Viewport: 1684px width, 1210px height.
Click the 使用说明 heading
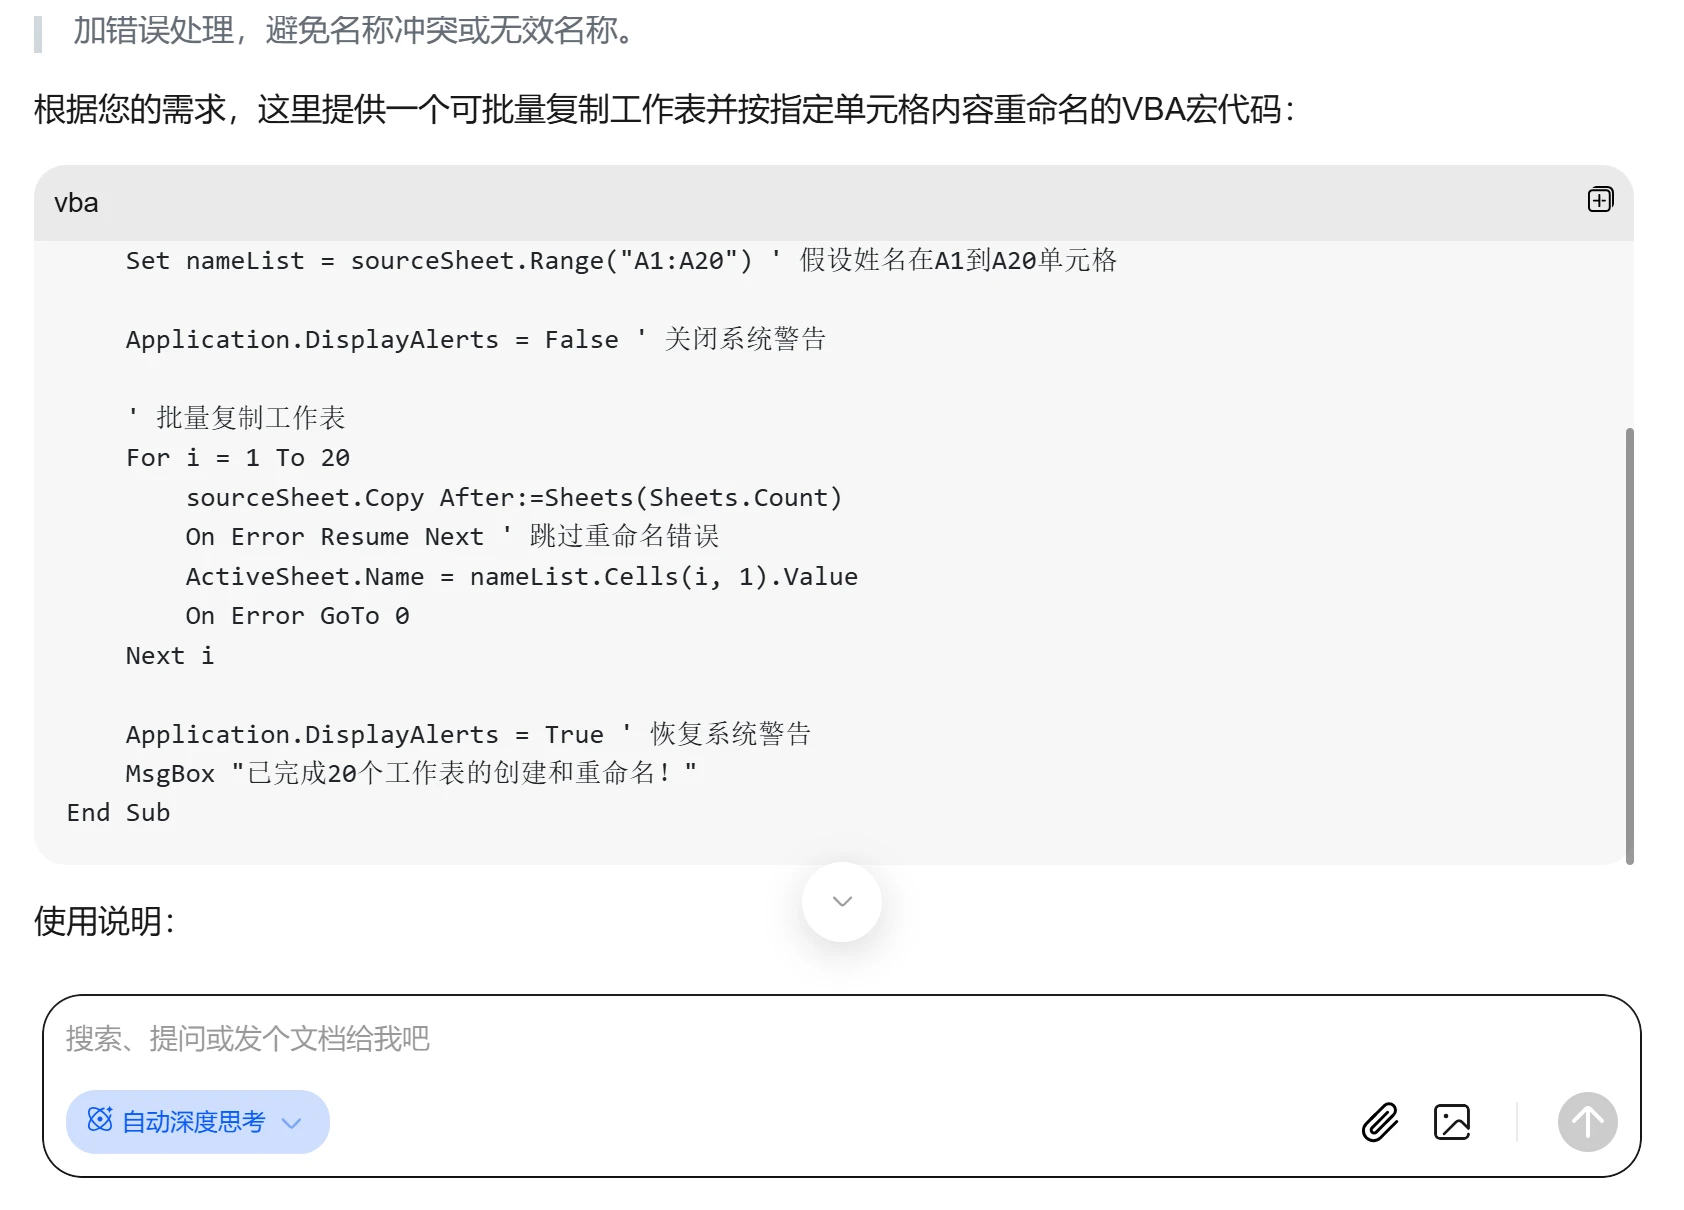[101, 920]
